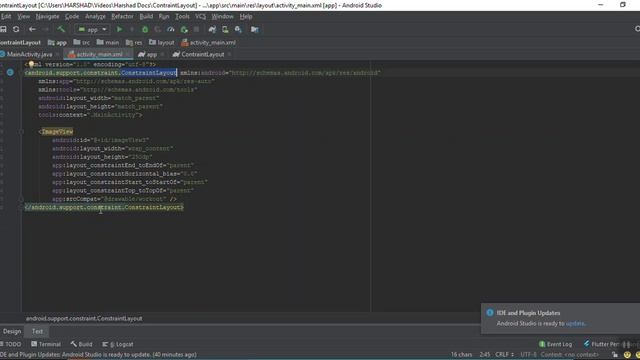Click the closing ConstraintLayout tag line
Viewport: 640px width, 360px height.
pos(104,207)
